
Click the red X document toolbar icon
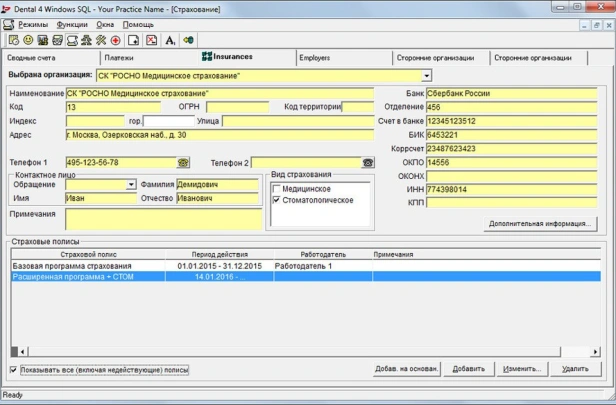tap(151, 40)
